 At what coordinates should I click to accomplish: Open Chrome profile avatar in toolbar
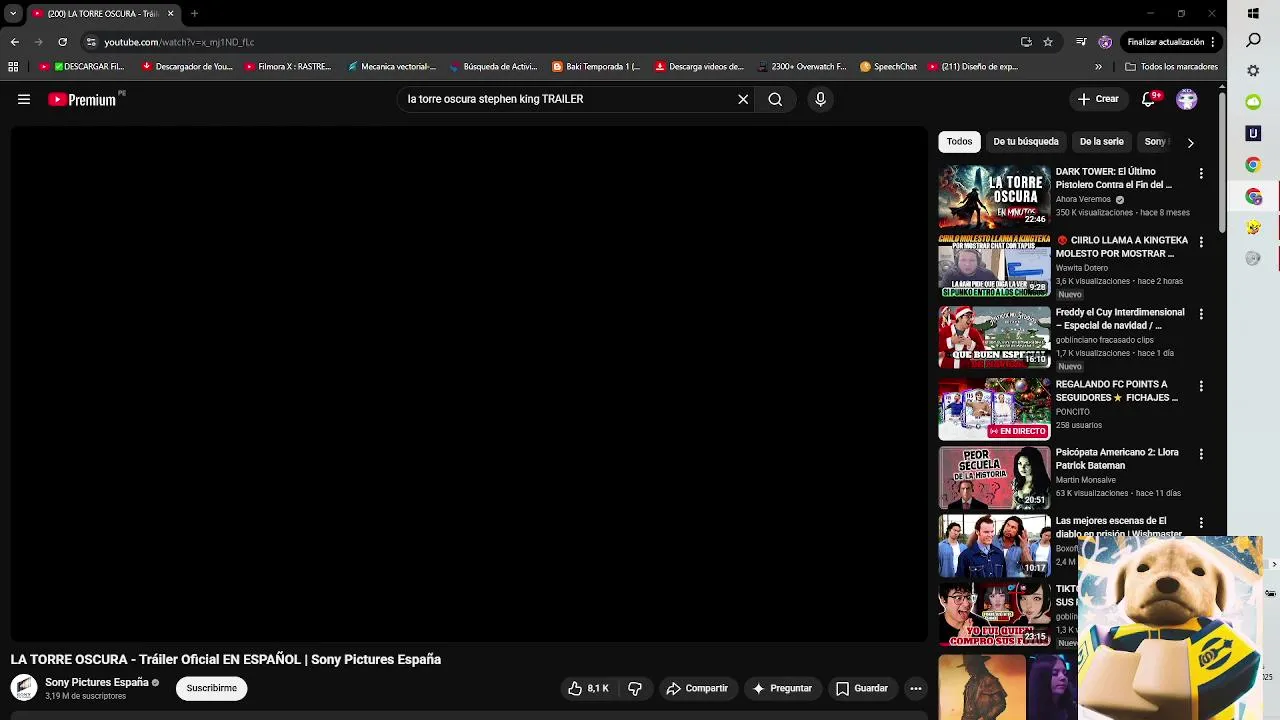point(1104,42)
